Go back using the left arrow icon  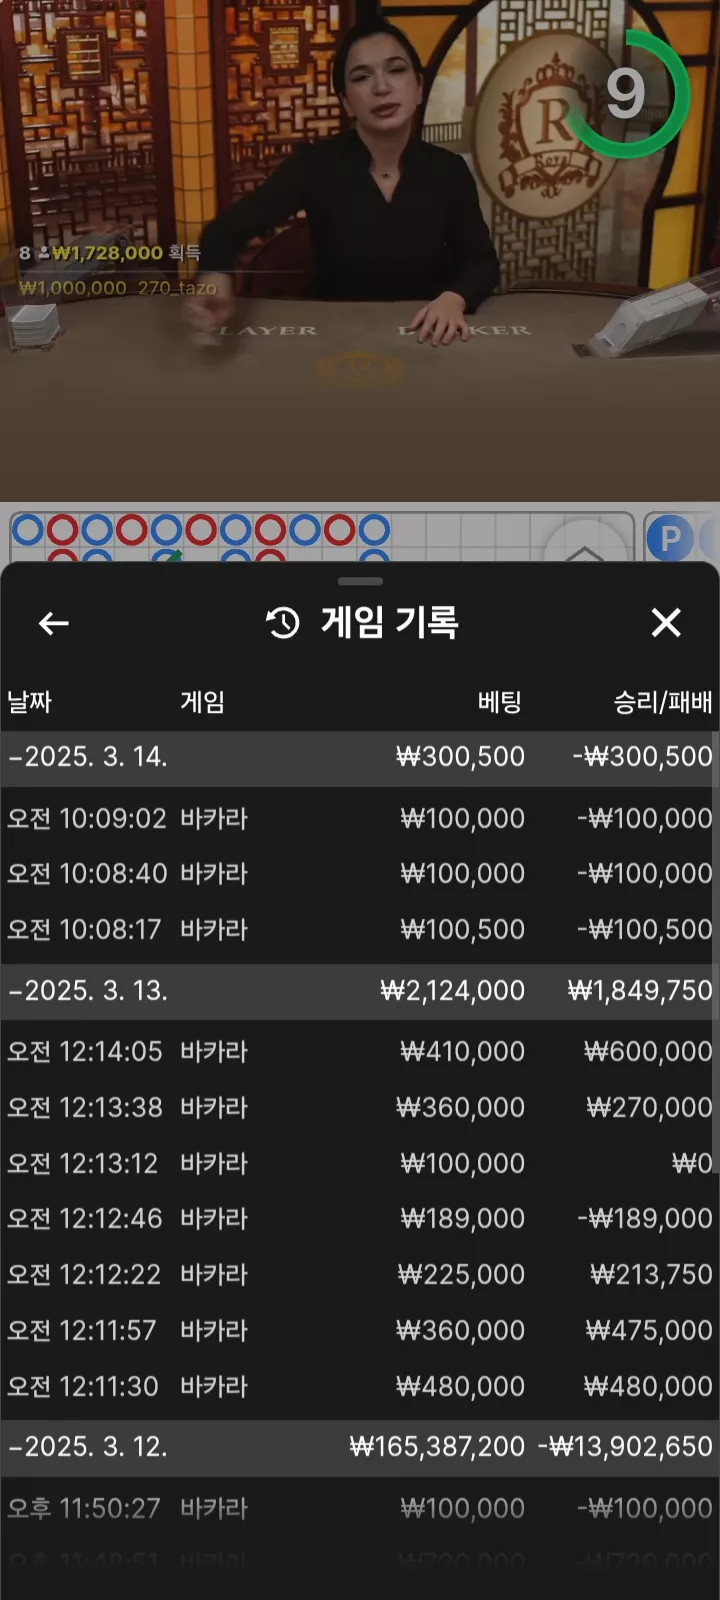pyautogui.click(x=53, y=623)
